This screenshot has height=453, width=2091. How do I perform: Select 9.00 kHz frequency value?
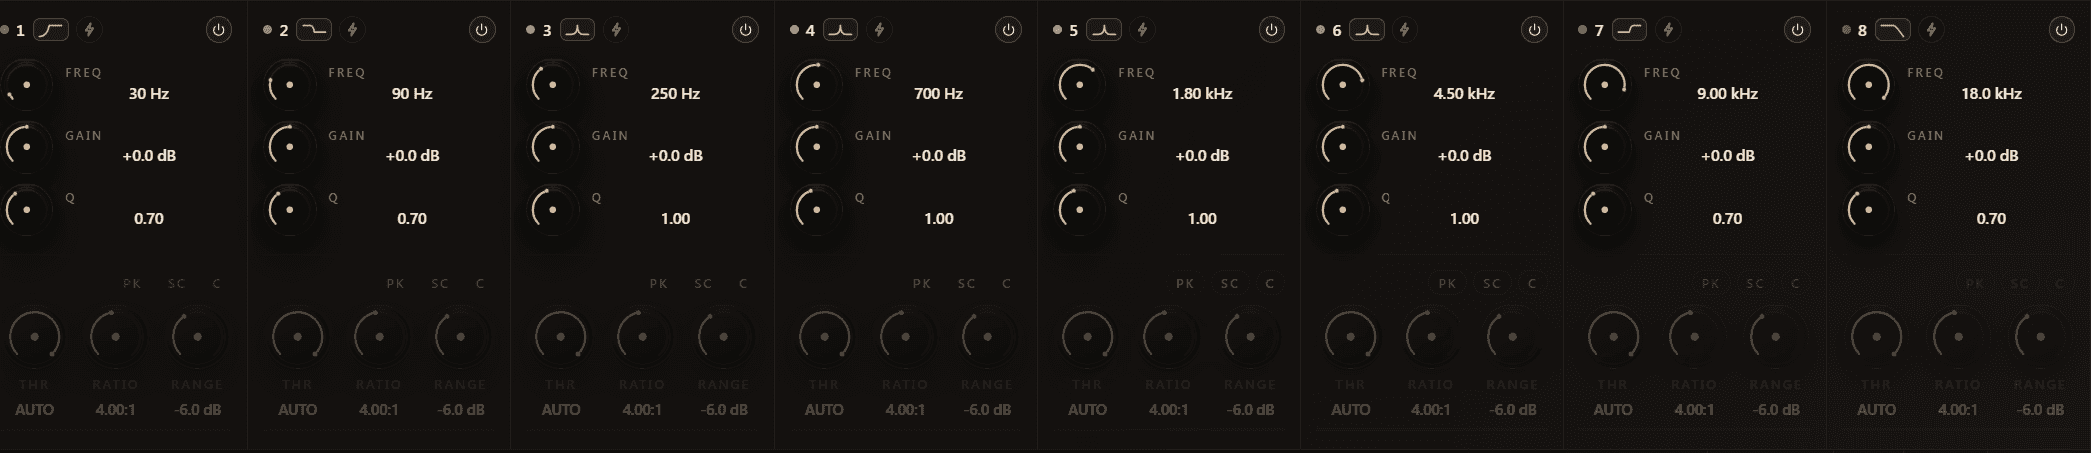(x=1727, y=94)
